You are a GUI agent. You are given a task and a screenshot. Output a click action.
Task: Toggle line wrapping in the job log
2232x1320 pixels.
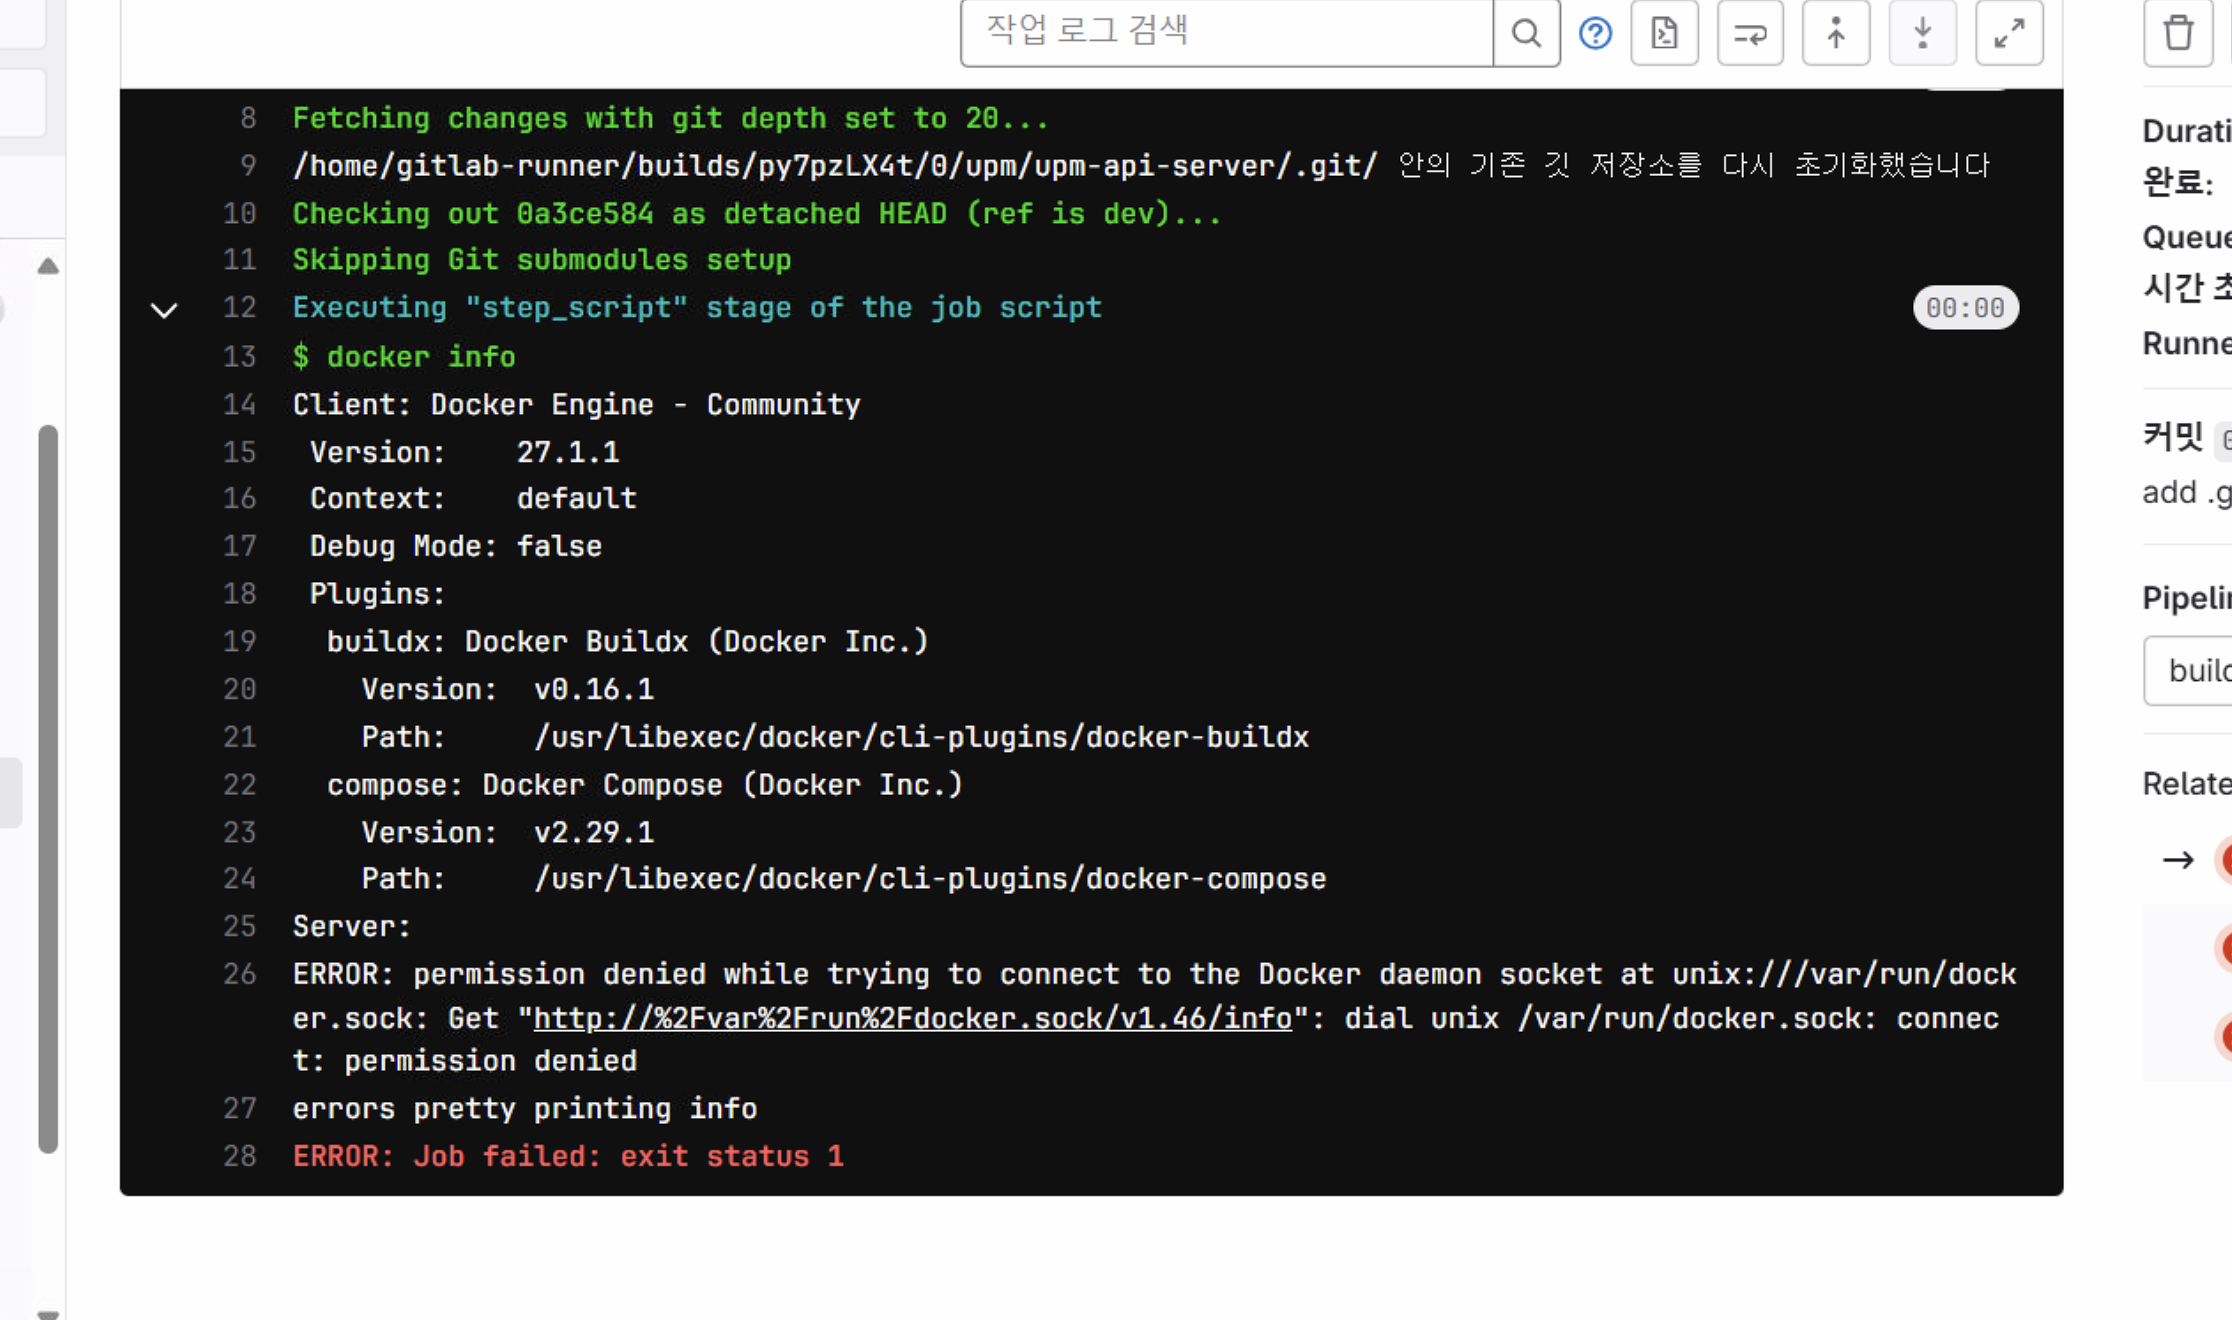click(1750, 33)
